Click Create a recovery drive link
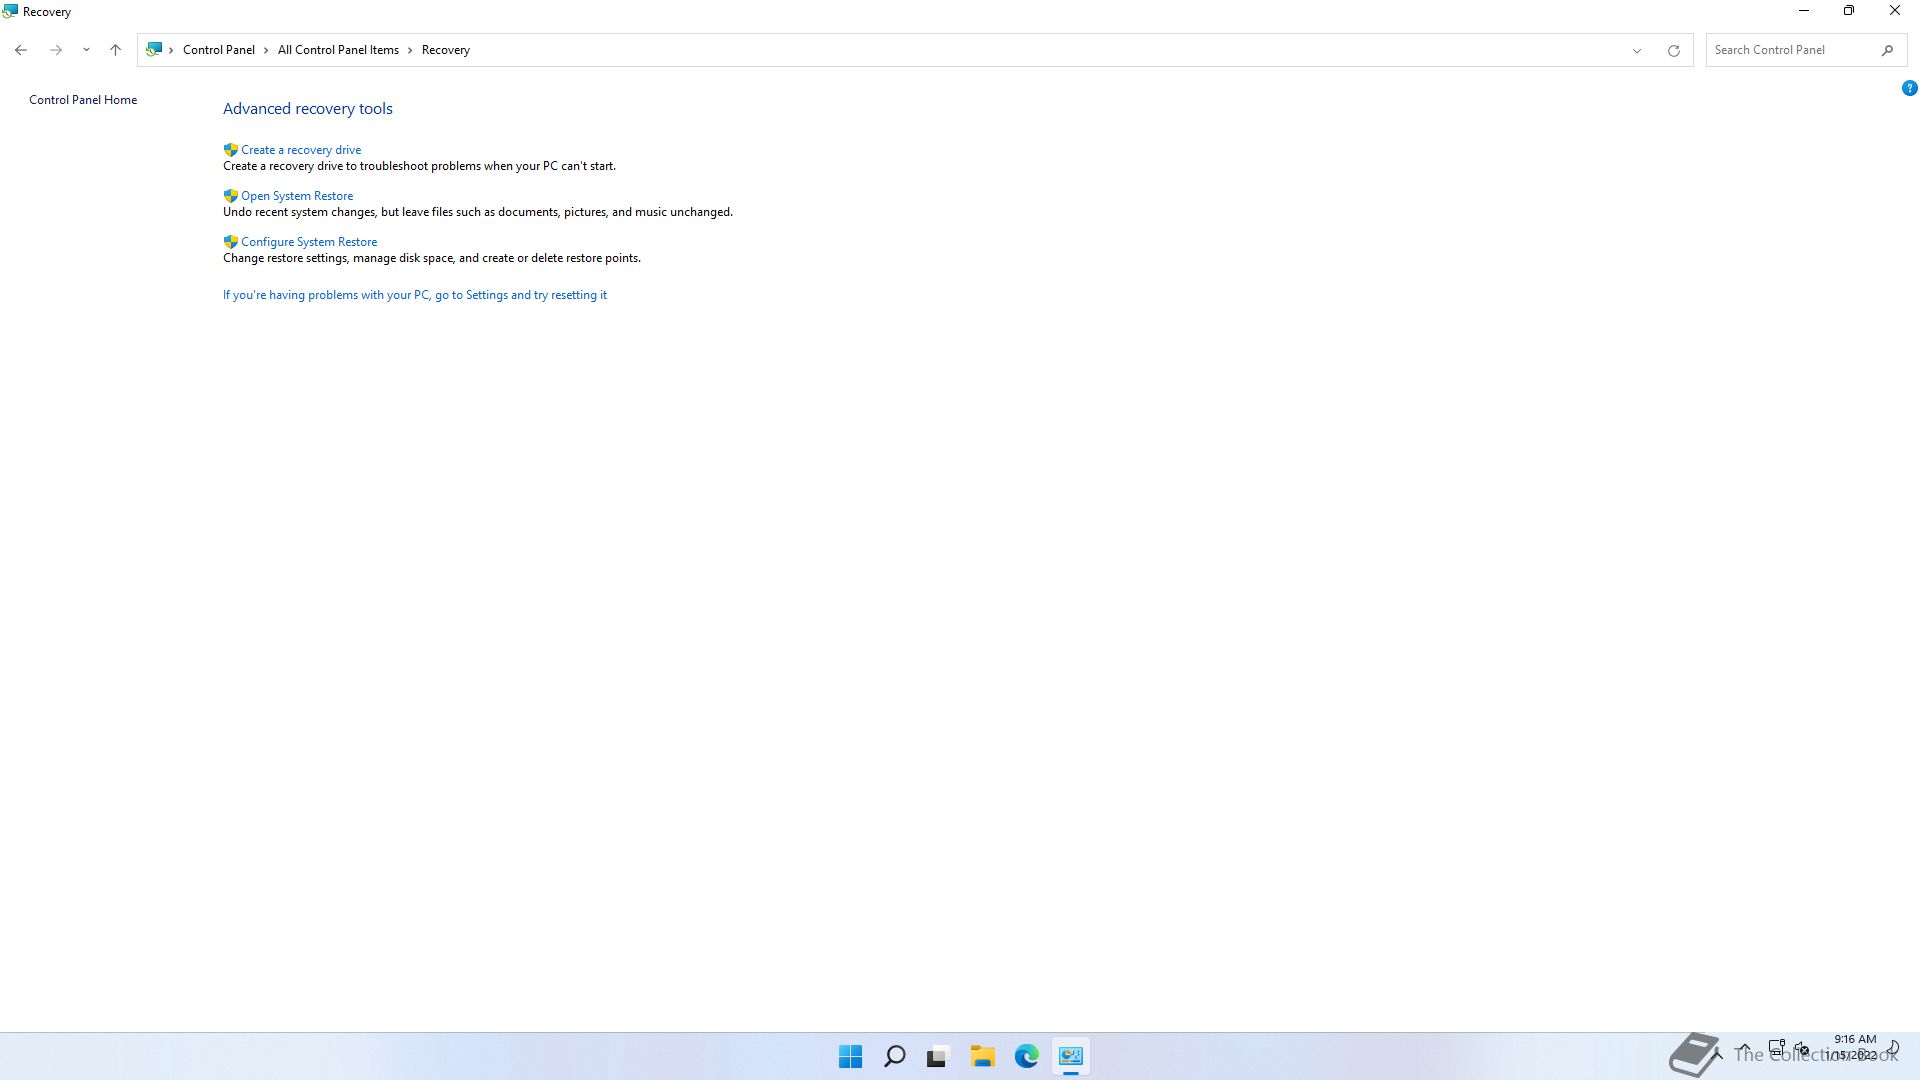This screenshot has width=1920, height=1080. pyautogui.click(x=301, y=150)
